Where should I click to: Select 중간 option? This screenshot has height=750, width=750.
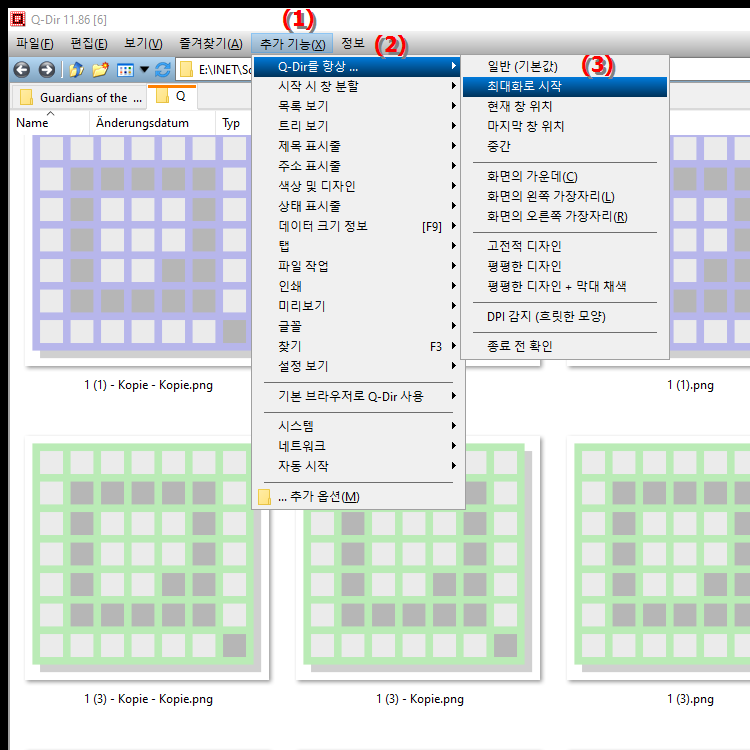coord(564,146)
